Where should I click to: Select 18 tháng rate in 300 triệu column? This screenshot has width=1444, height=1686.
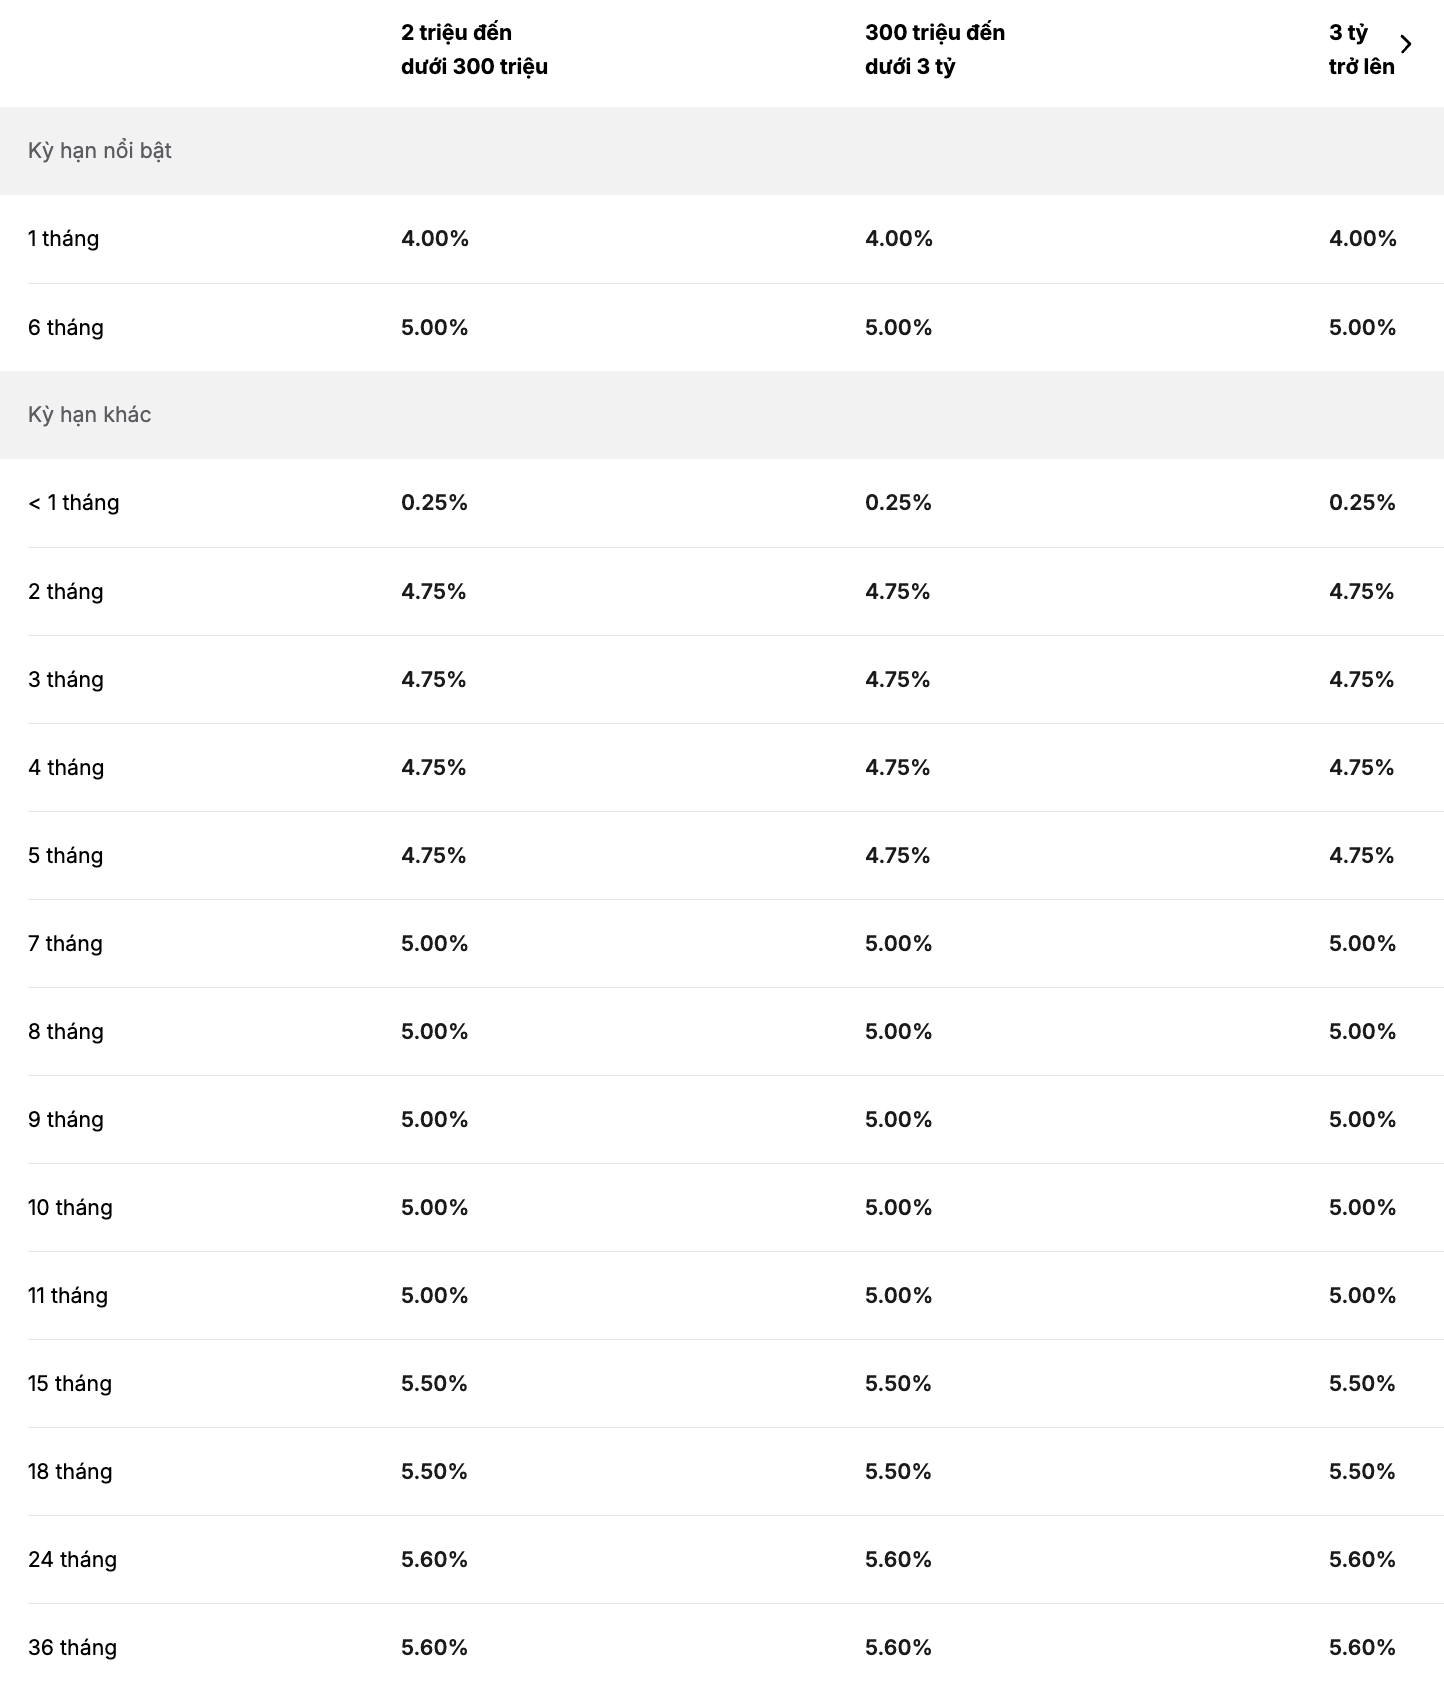(x=898, y=1472)
